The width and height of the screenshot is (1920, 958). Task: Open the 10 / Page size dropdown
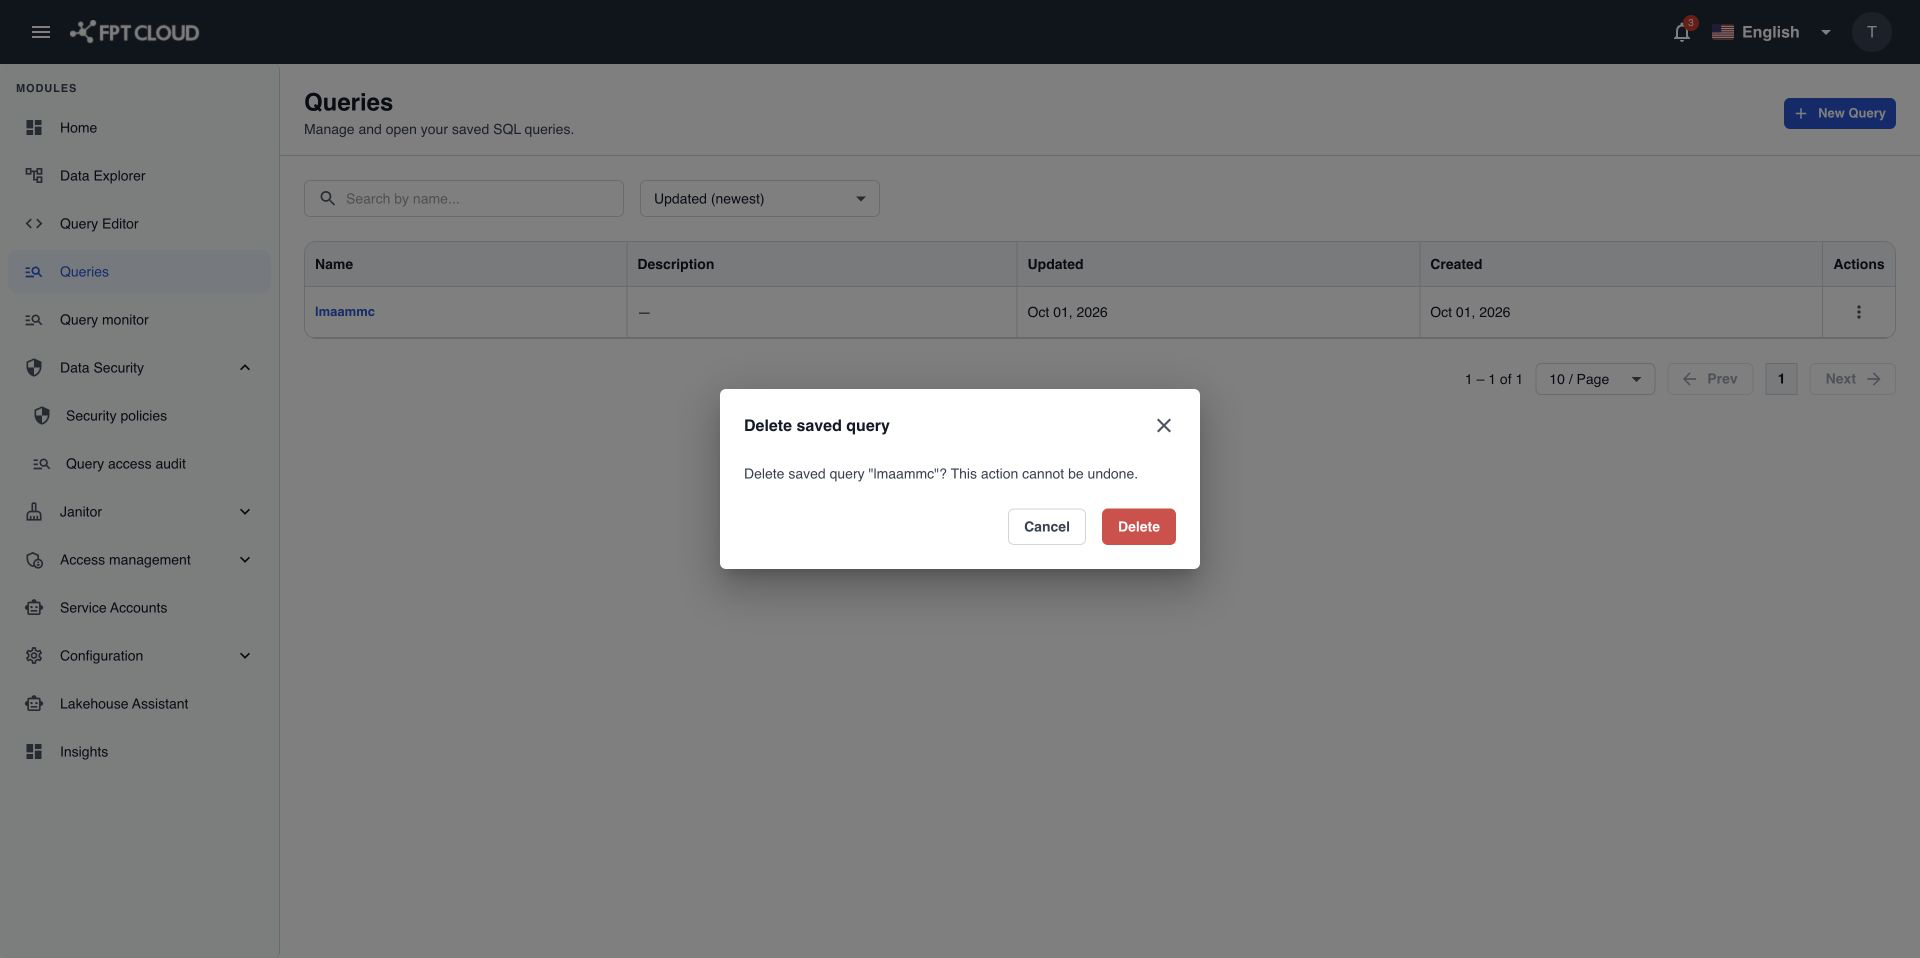1595,379
